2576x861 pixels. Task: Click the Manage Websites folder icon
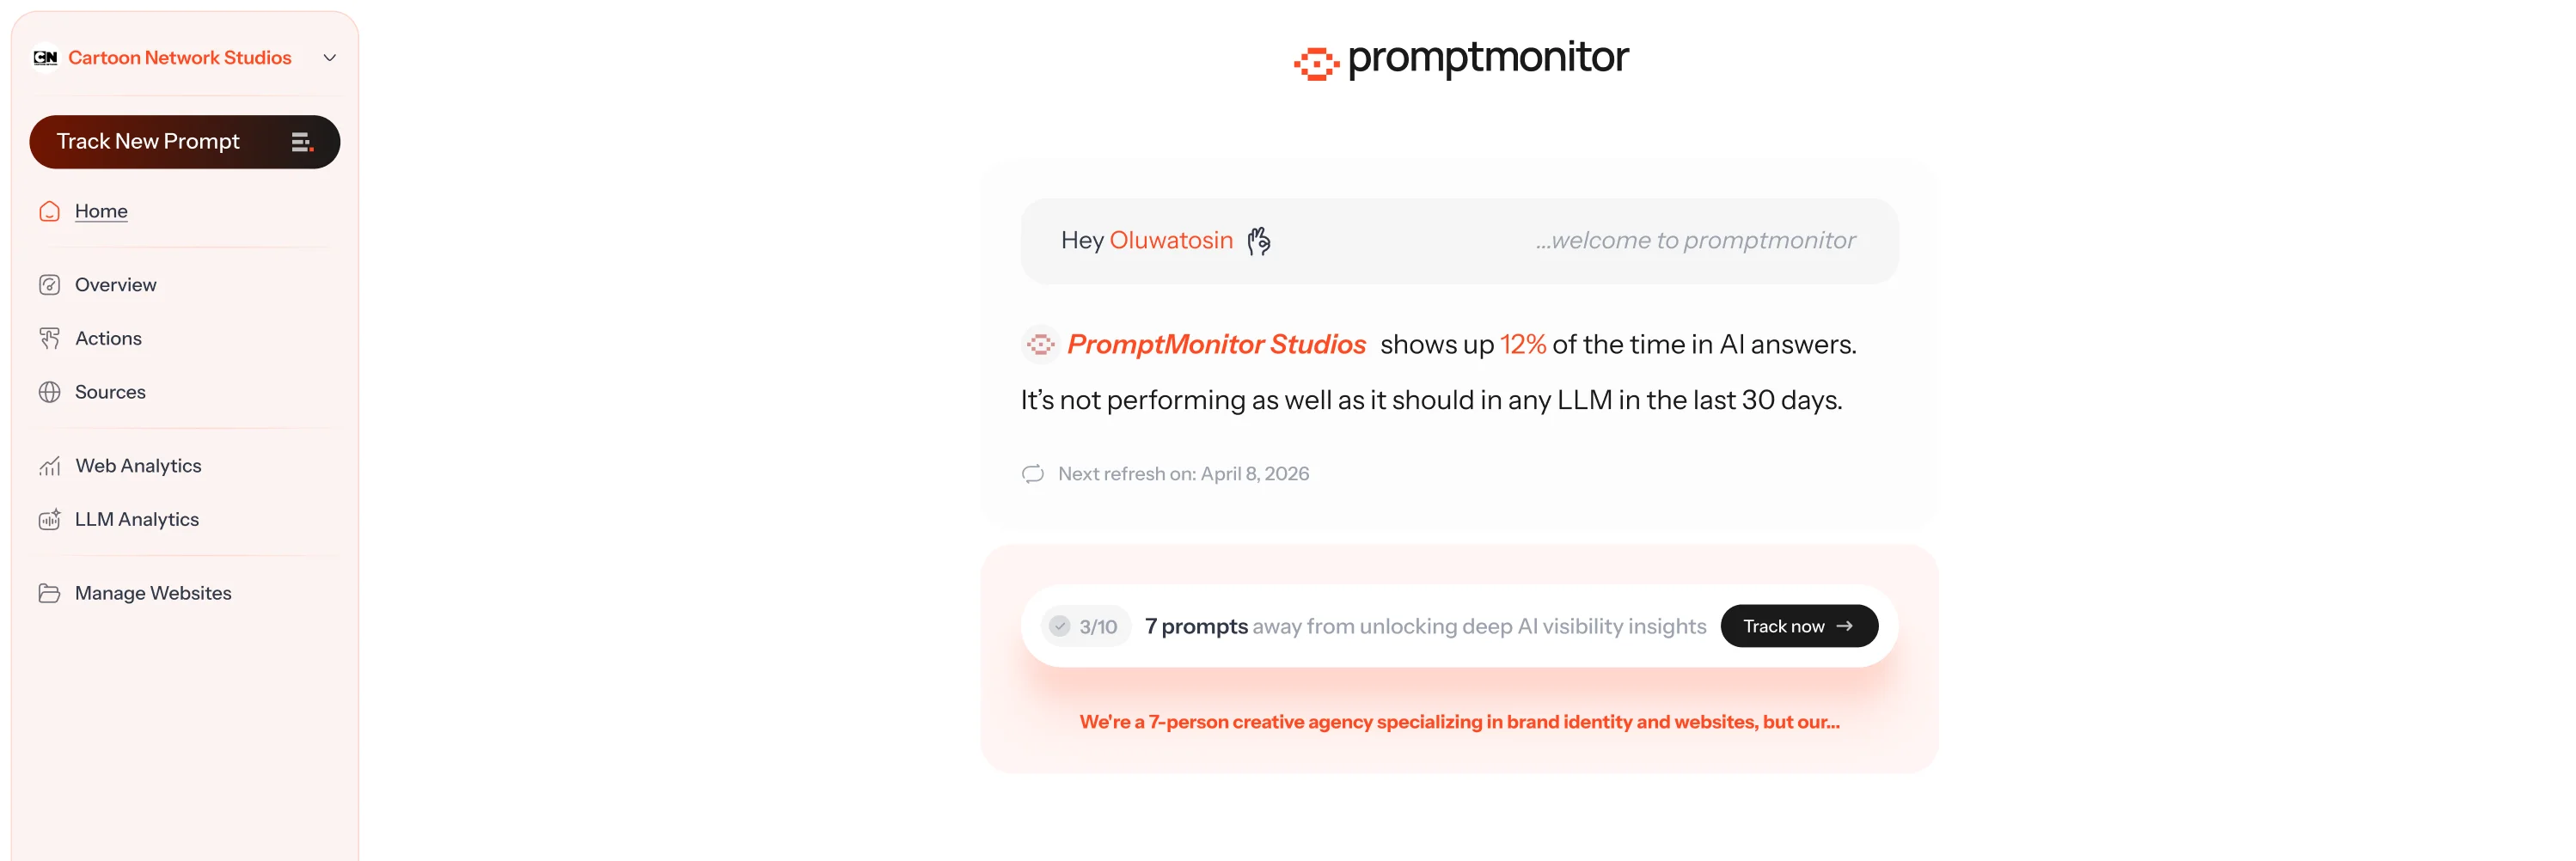click(49, 594)
